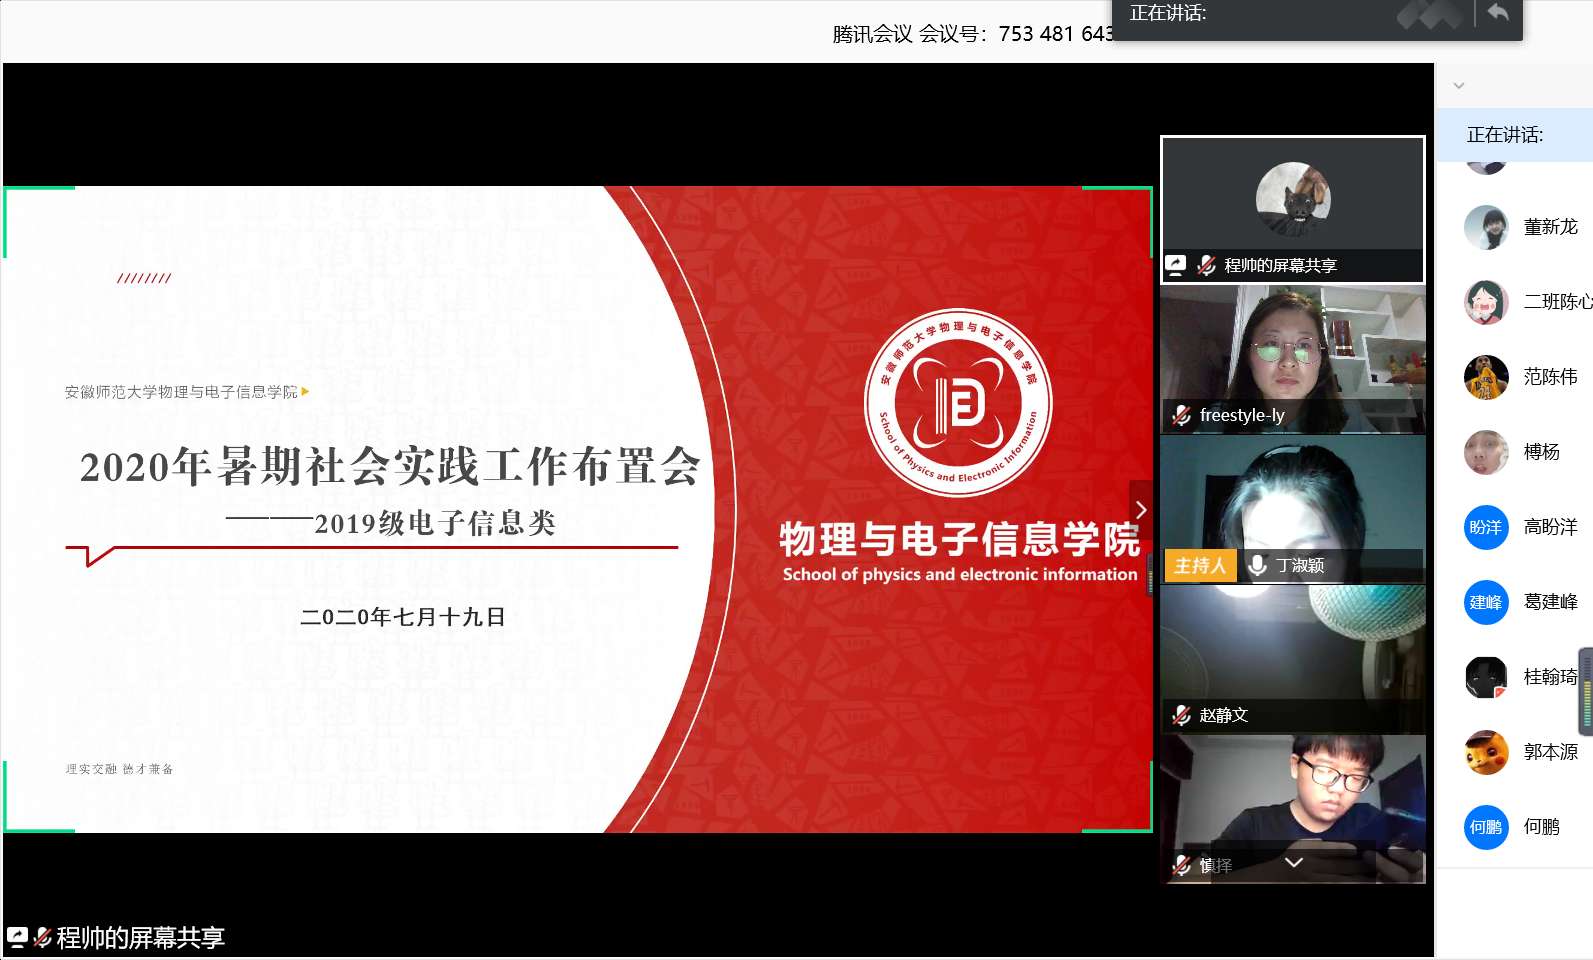Click muted microphone icon on 程帅的屏幕共享 tile
The image size is (1593, 960).
click(x=1206, y=265)
